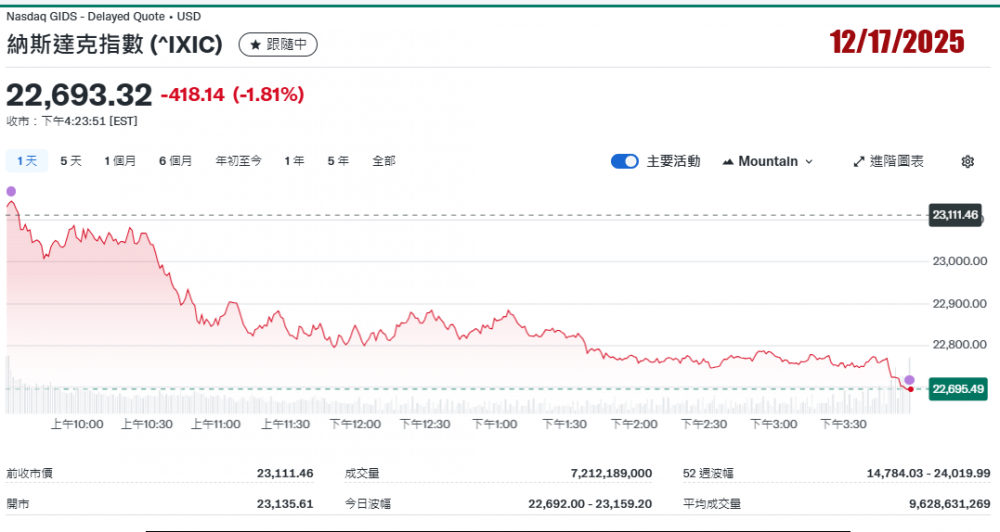Click the red dot at price line end
This screenshot has height=532, width=1000.
click(909, 389)
